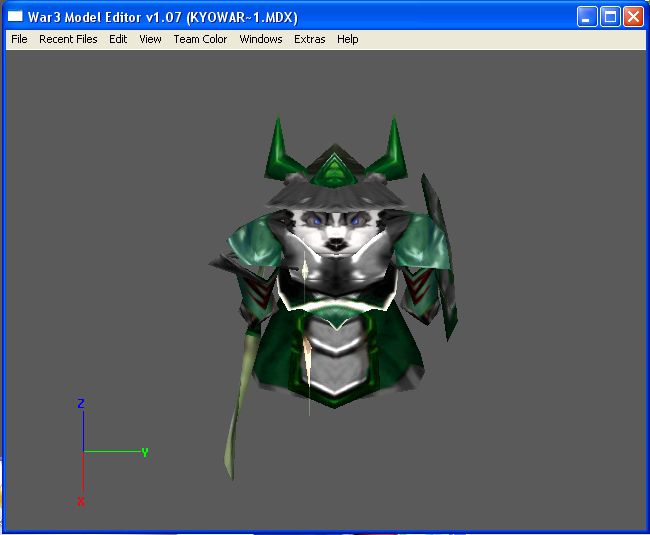Click the application icon in title bar
Image resolution: width=650 pixels, height=535 pixels.
point(15,17)
